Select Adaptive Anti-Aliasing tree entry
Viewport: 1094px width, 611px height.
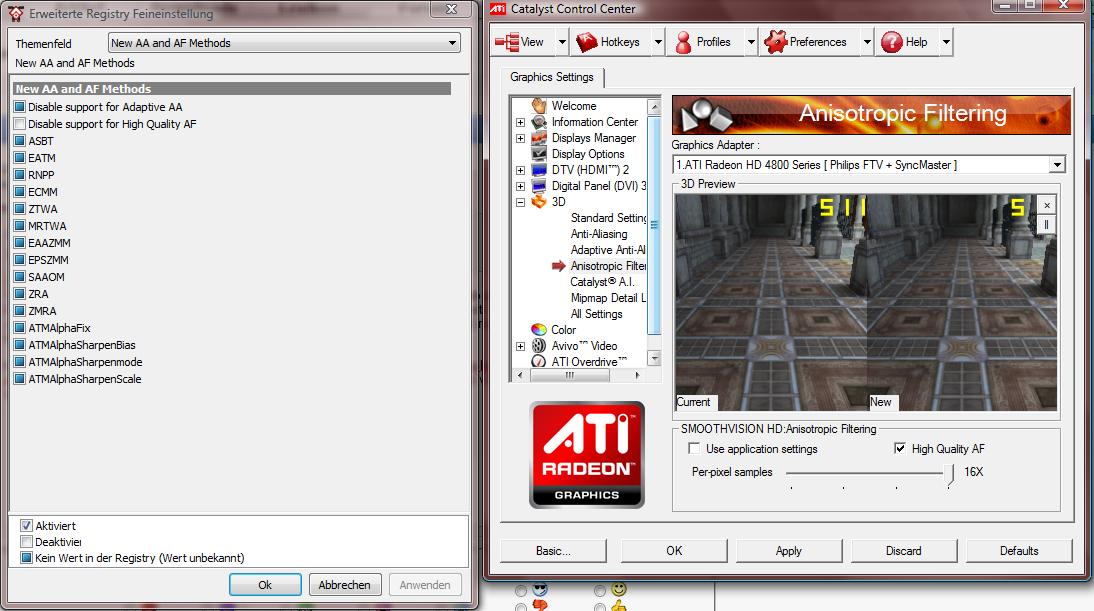[x=608, y=250]
